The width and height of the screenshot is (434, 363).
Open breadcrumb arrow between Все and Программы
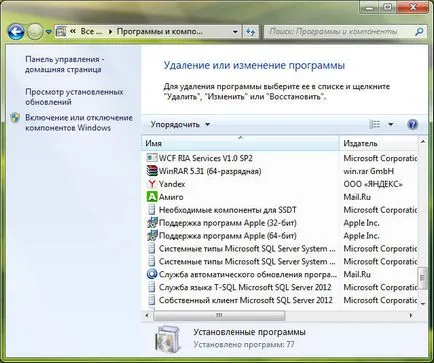110,32
